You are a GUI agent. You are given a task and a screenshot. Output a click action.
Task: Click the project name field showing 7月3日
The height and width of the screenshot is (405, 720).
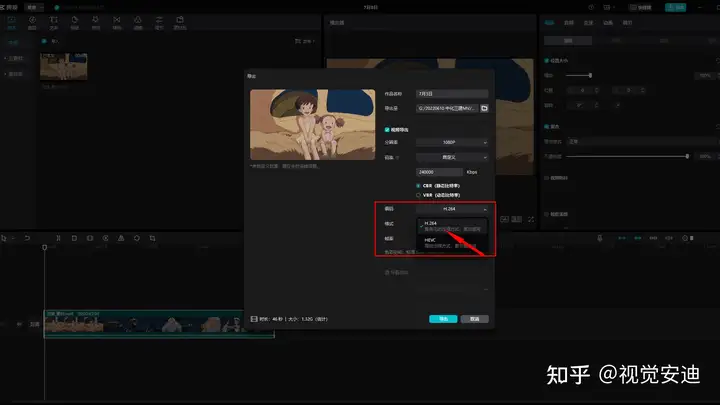(x=452, y=94)
